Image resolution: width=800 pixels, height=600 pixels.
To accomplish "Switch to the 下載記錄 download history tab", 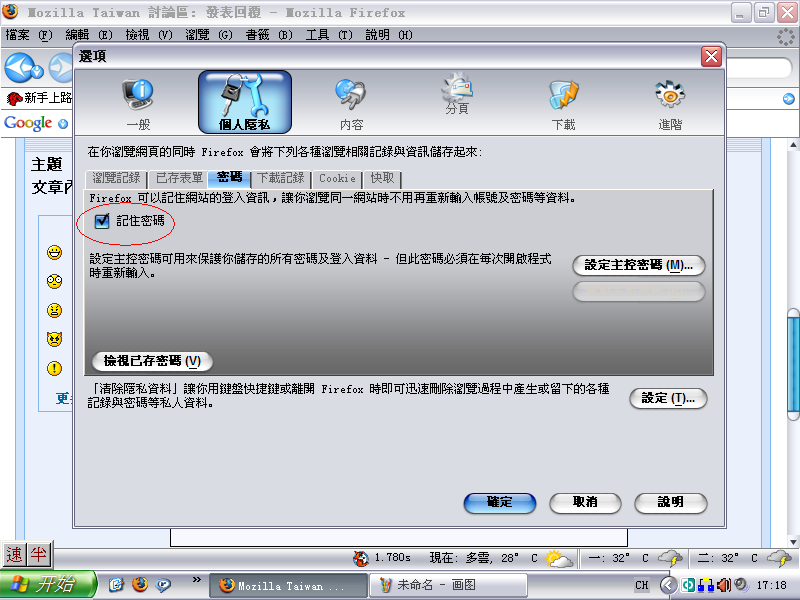I will pyautogui.click(x=281, y=178).
